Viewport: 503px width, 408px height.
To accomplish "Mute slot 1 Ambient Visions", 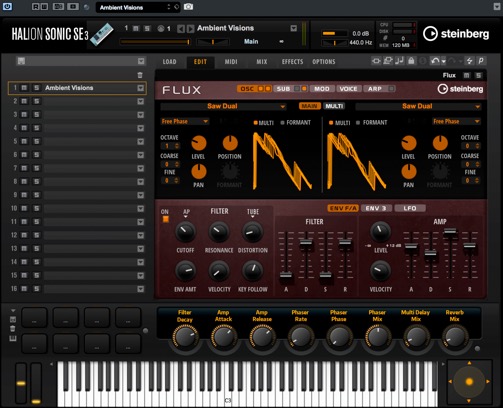I will pos(24,88).
